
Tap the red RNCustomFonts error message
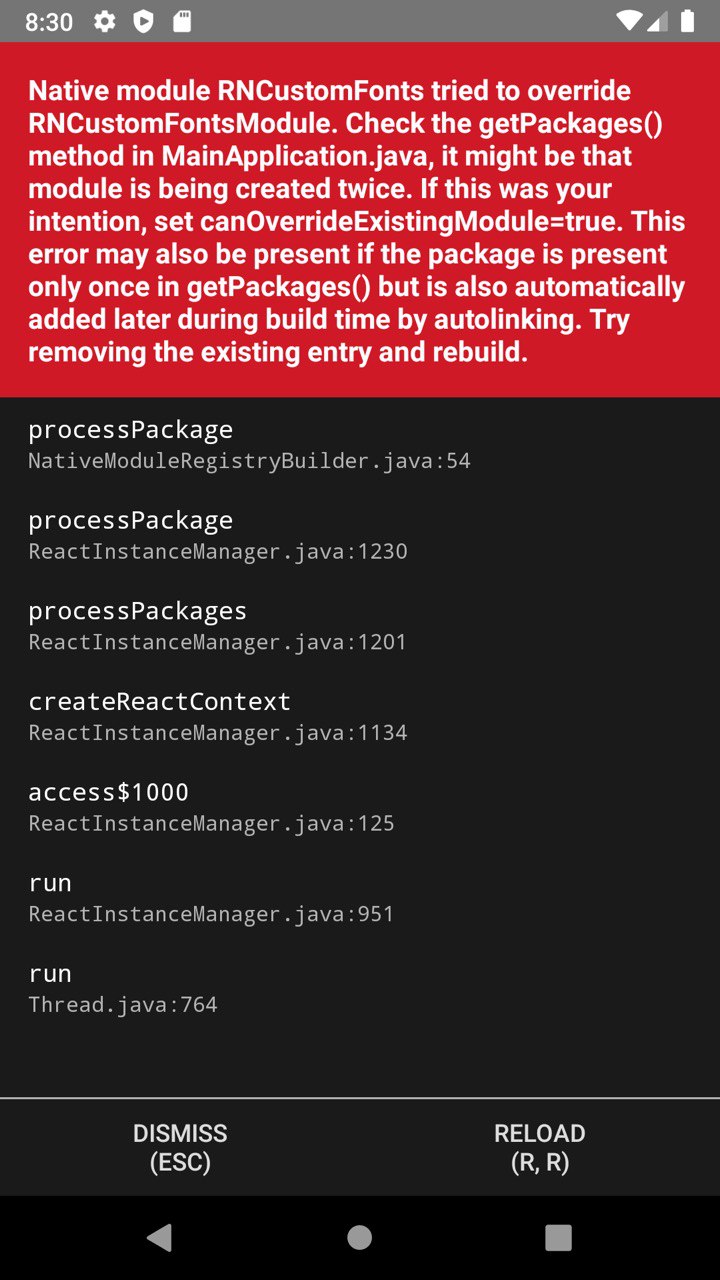coord(360,220)
